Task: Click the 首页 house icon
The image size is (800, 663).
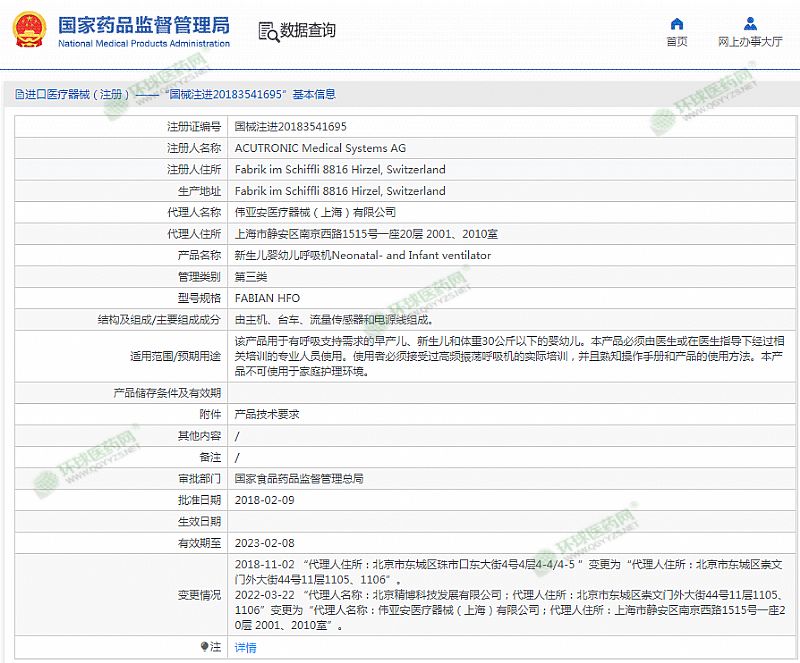Action: click(x=677, y=23)
